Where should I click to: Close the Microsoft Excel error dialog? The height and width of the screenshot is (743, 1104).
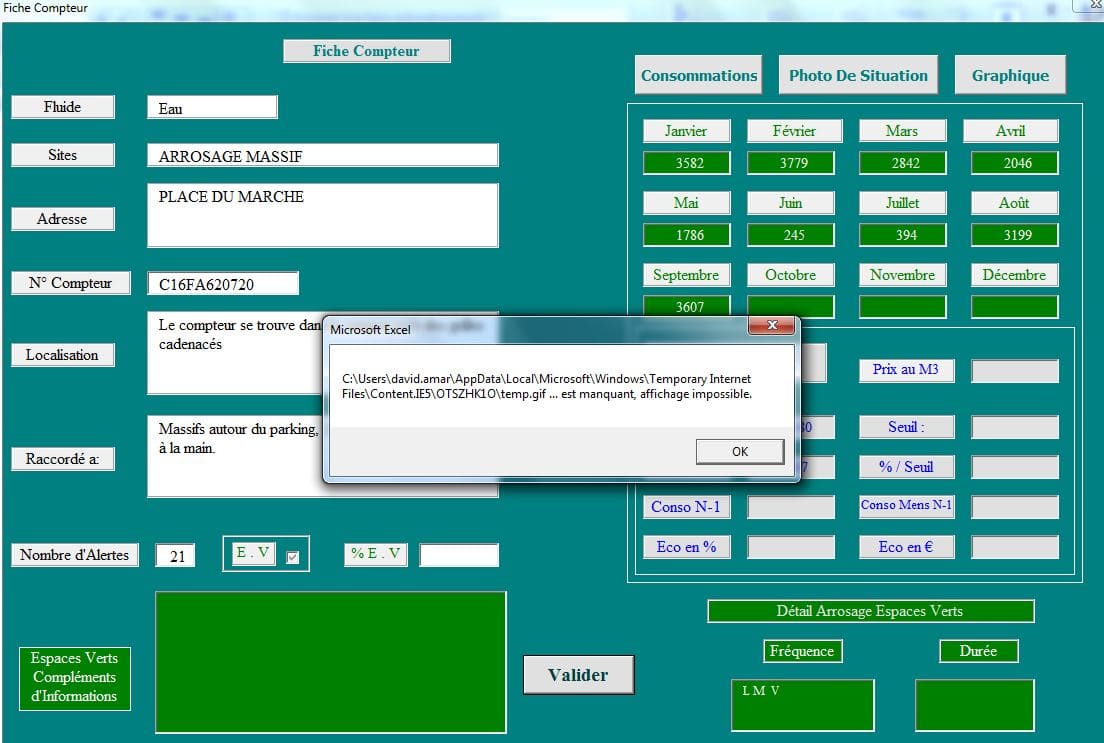[772, 325]
